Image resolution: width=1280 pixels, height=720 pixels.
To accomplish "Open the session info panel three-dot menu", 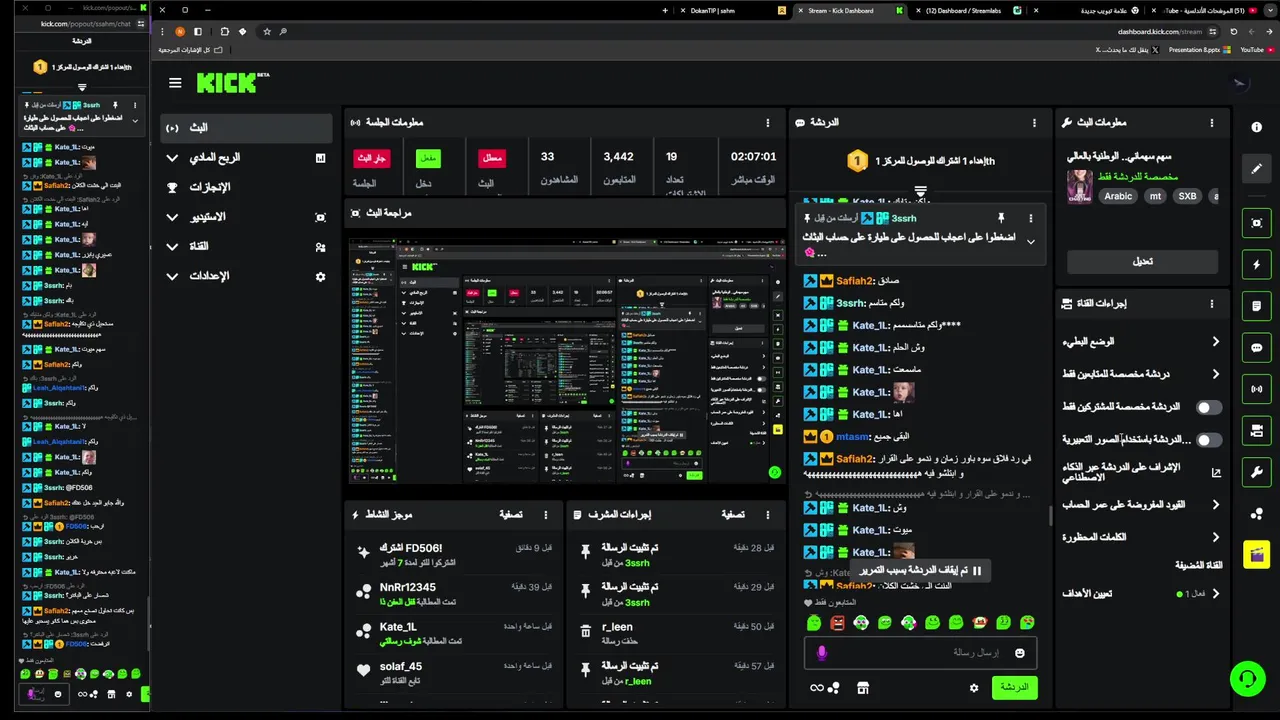I will [768, 122].
